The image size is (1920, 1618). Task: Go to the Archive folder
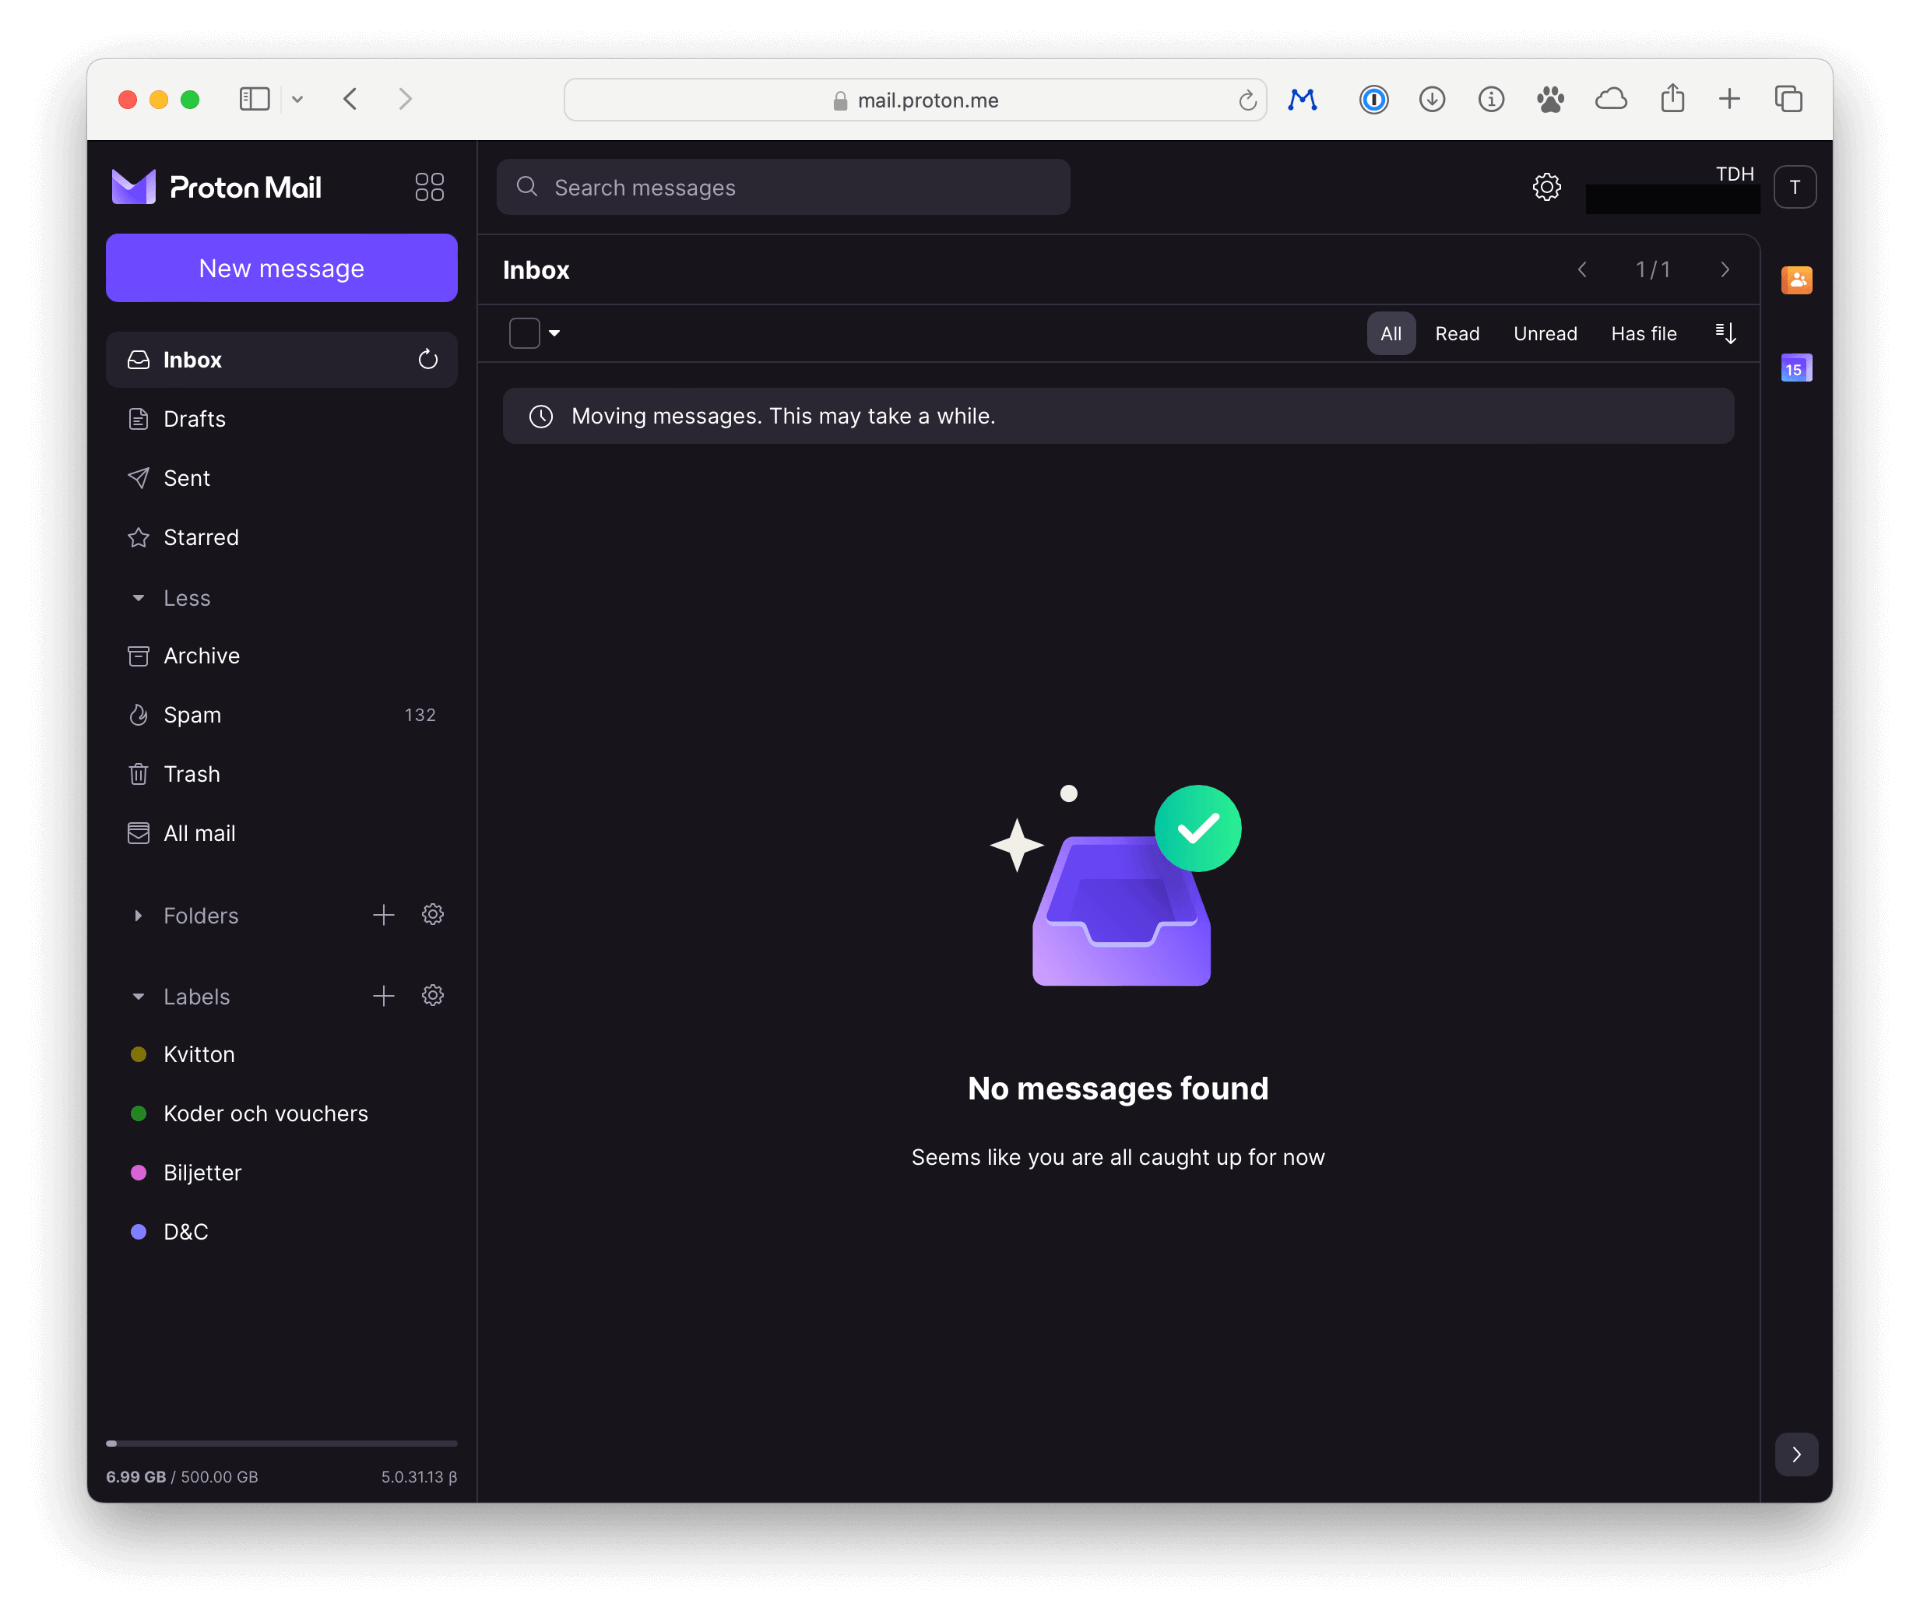pos(201,656)
